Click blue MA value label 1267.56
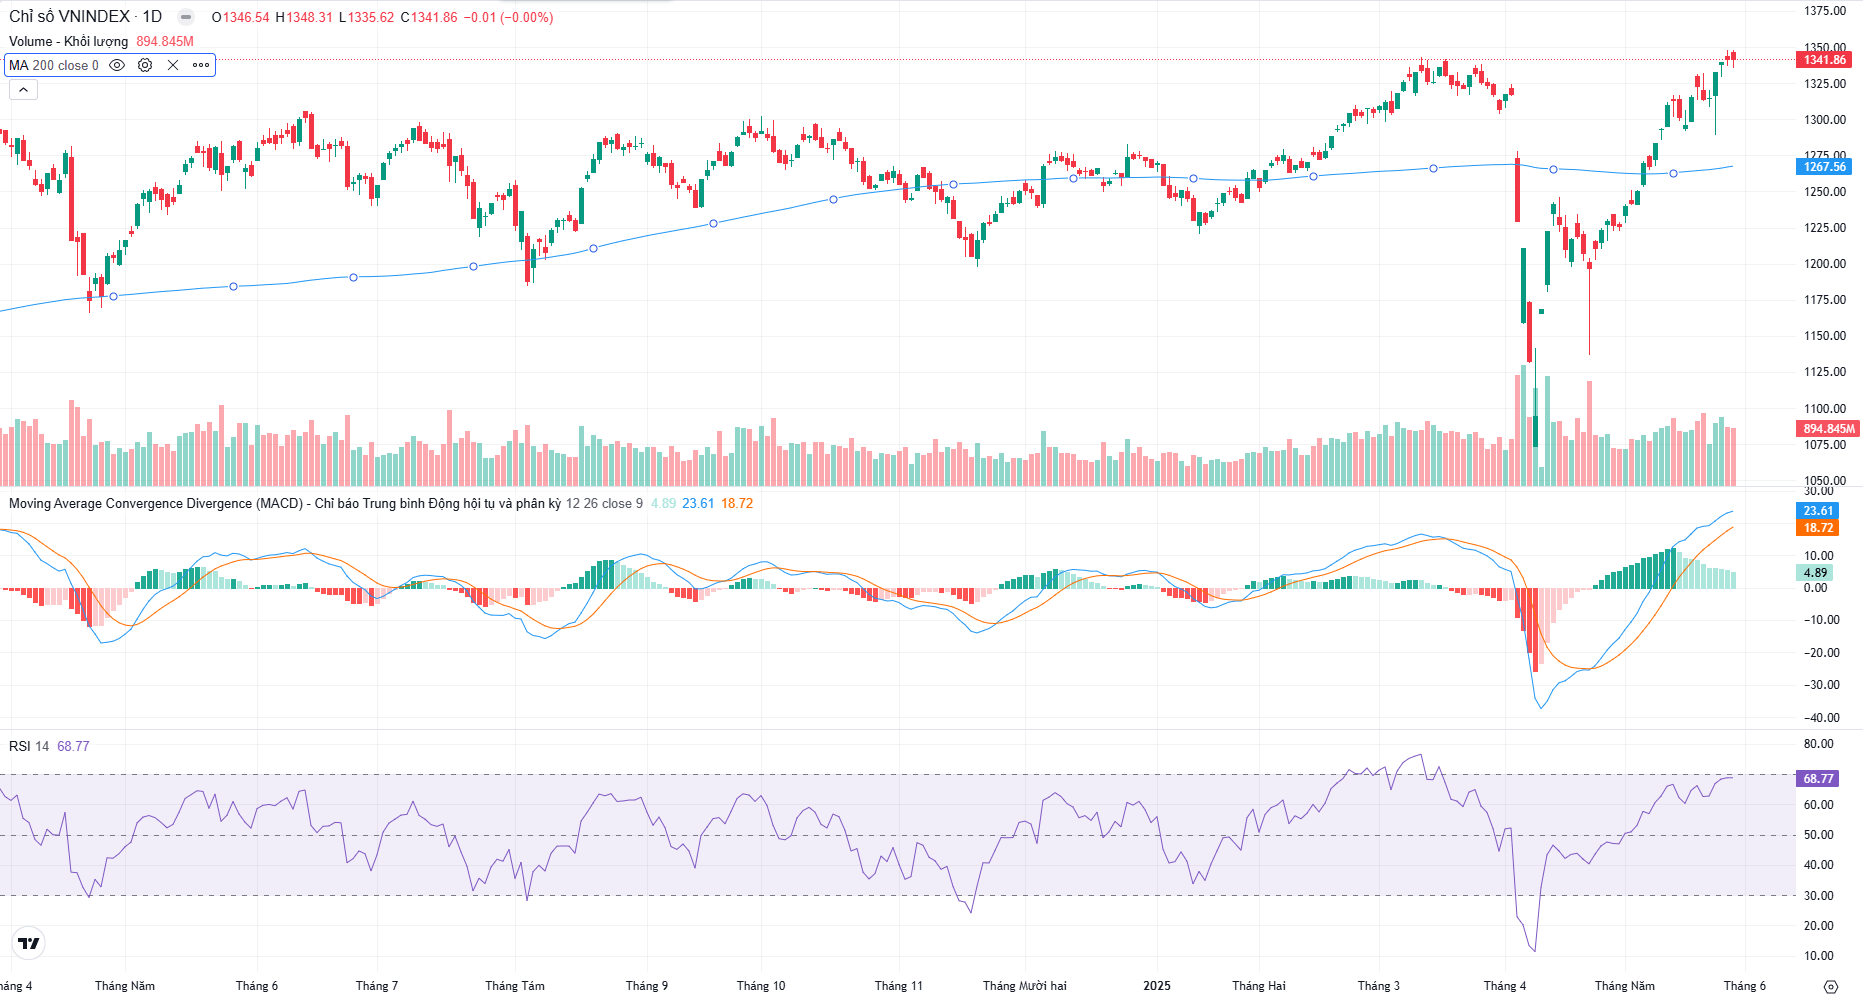The width and height of the screenshot is (1863, 1000). coord(1825,167)
